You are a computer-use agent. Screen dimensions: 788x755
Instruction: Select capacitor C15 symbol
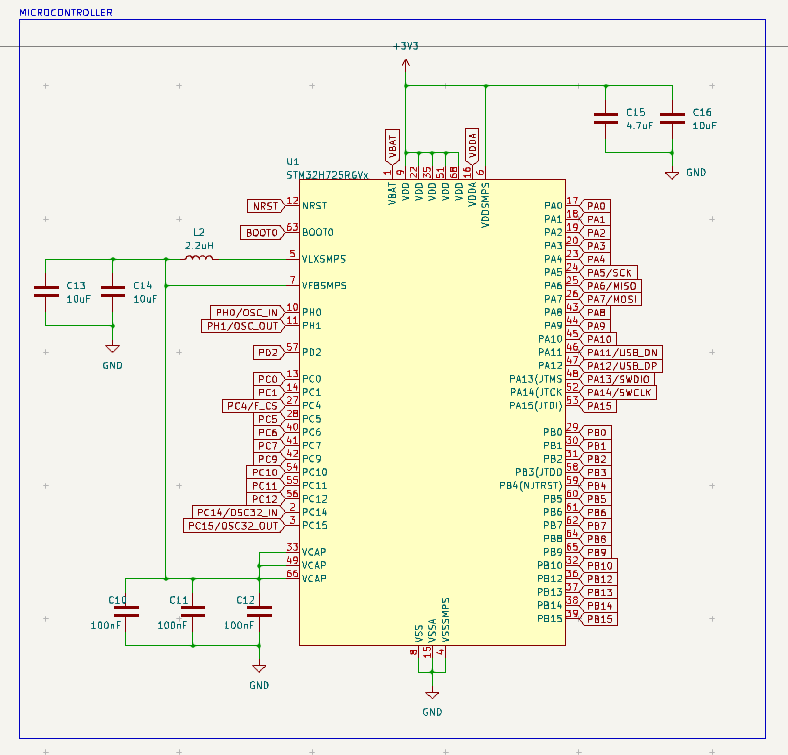(606, 119)
